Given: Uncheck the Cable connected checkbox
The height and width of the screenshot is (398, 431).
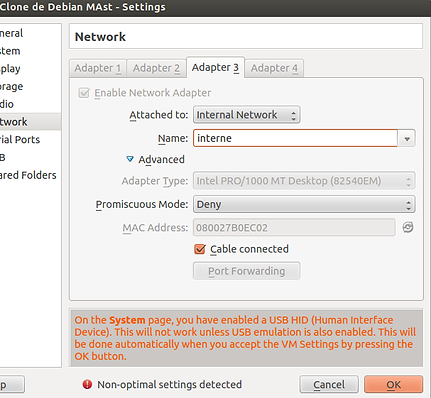Looking at the screenshot, I should [200, 249].
